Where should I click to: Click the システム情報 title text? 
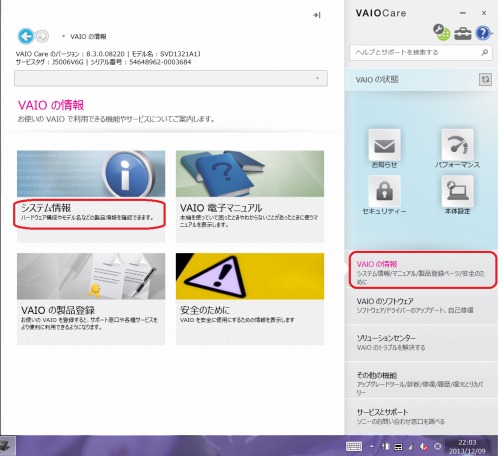click(x=46, y=208)
